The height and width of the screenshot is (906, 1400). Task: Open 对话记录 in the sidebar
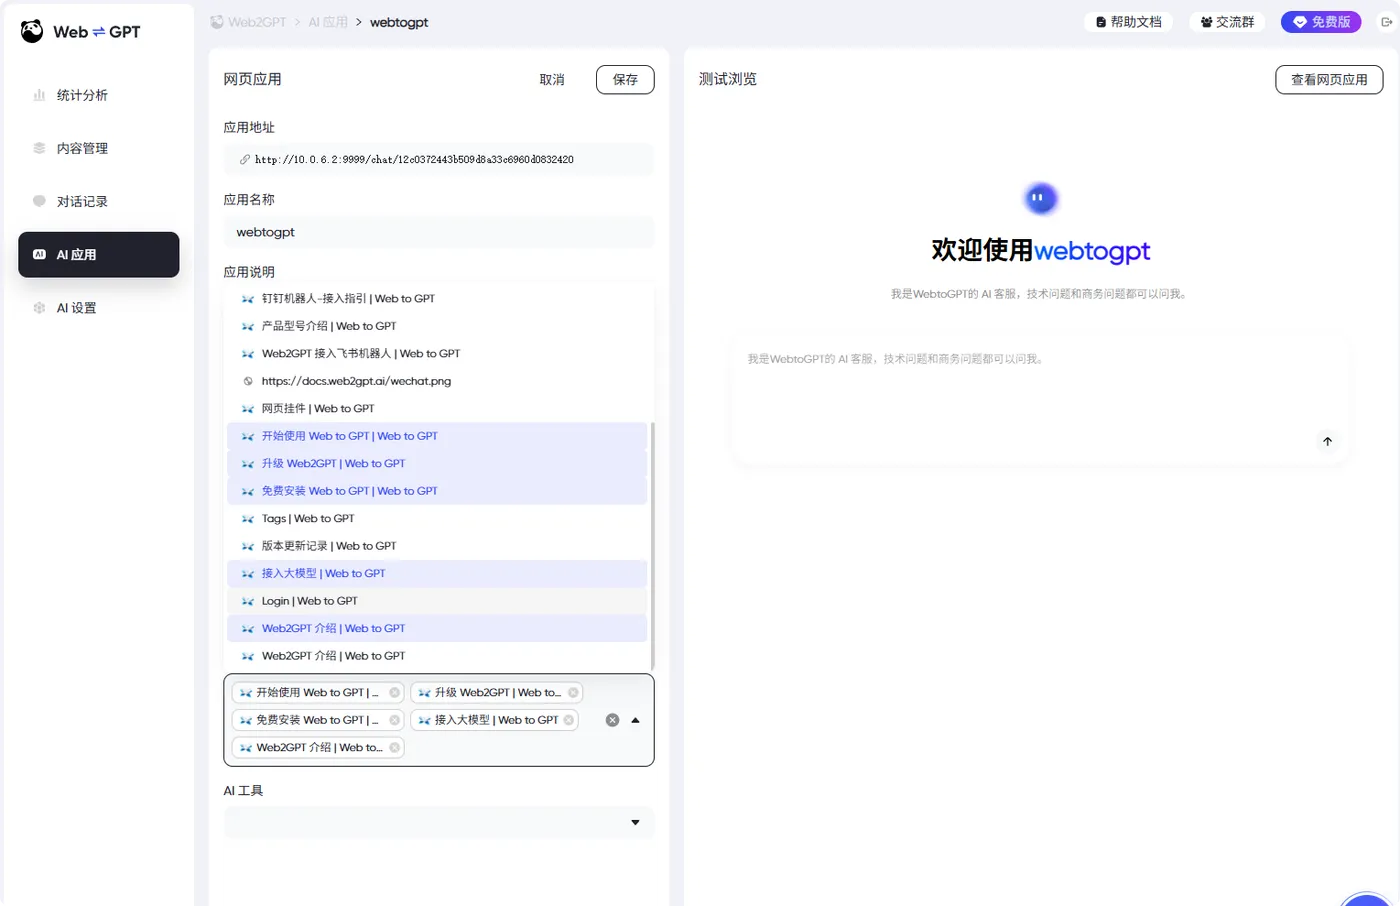pos(98,201)
